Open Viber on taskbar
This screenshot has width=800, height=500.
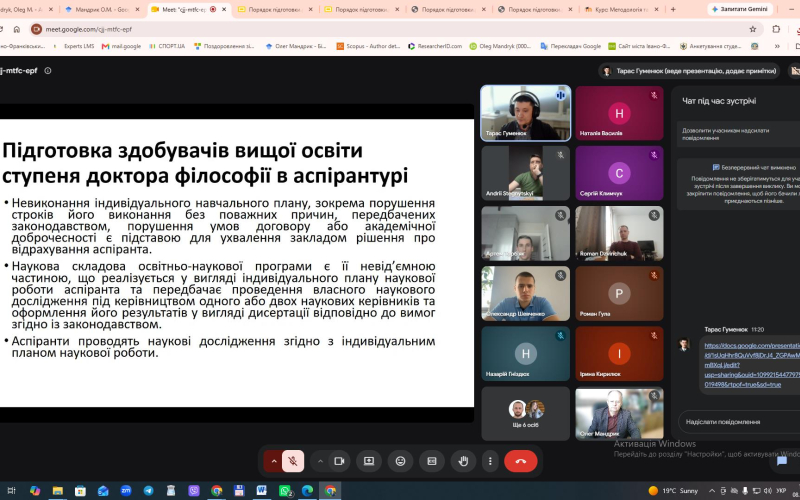click(194, 491)
